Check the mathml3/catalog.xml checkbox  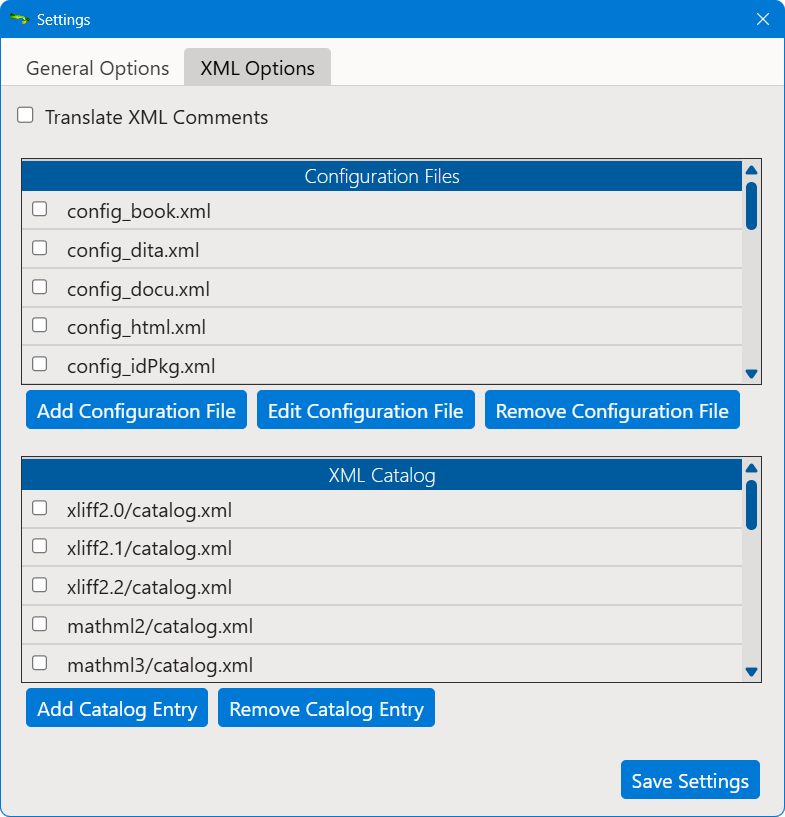(40, 663)
